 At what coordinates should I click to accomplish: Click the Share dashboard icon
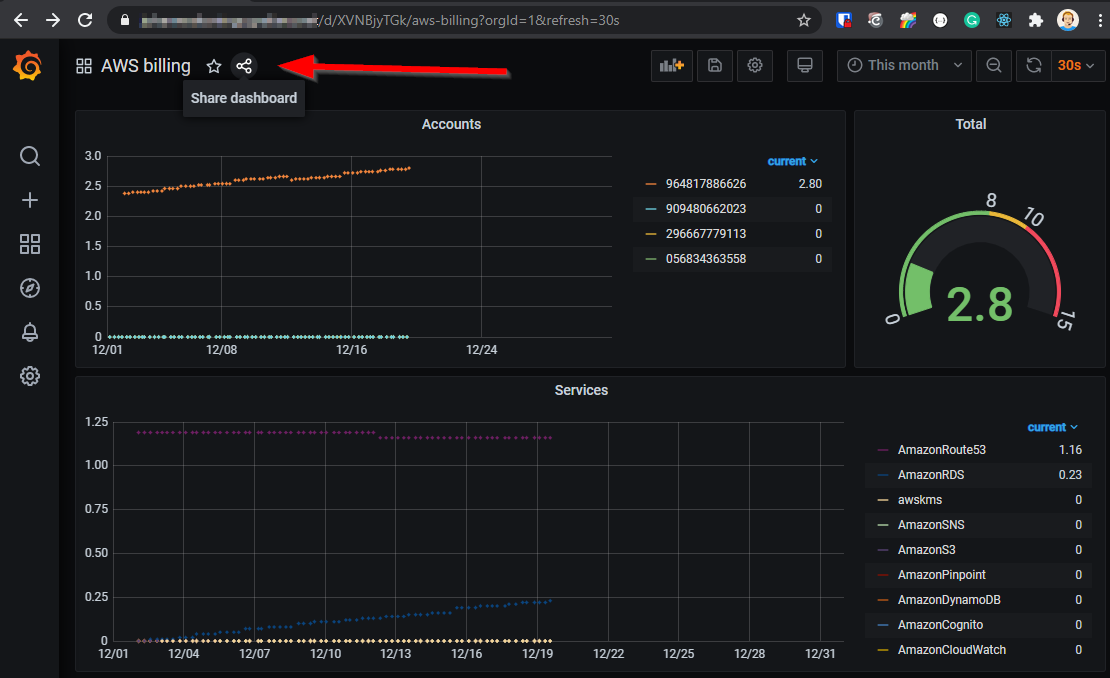244,65
